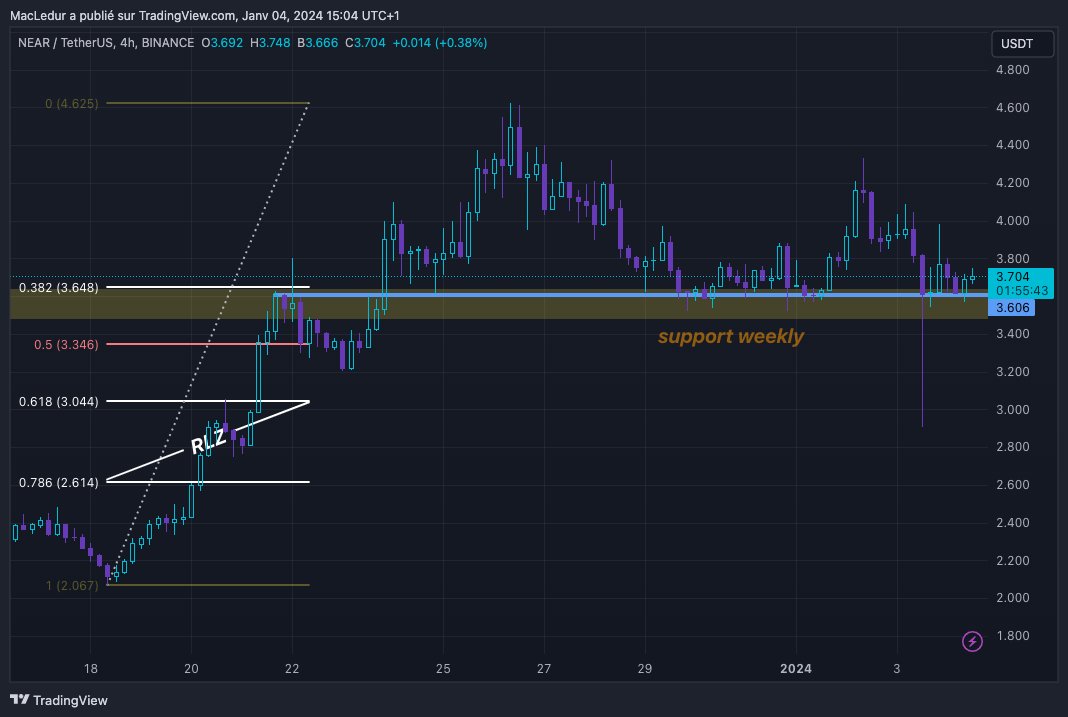Click the C3.704 close value in header
This screenshot has width=1068, height=717.
pyautogui.click(x=365, y=43)
